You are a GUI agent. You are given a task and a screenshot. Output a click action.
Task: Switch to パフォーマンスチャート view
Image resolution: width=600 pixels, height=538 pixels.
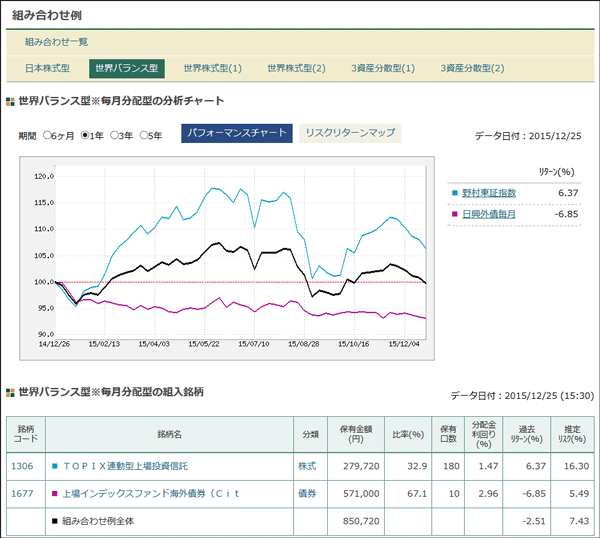click(x=236, y=134)
